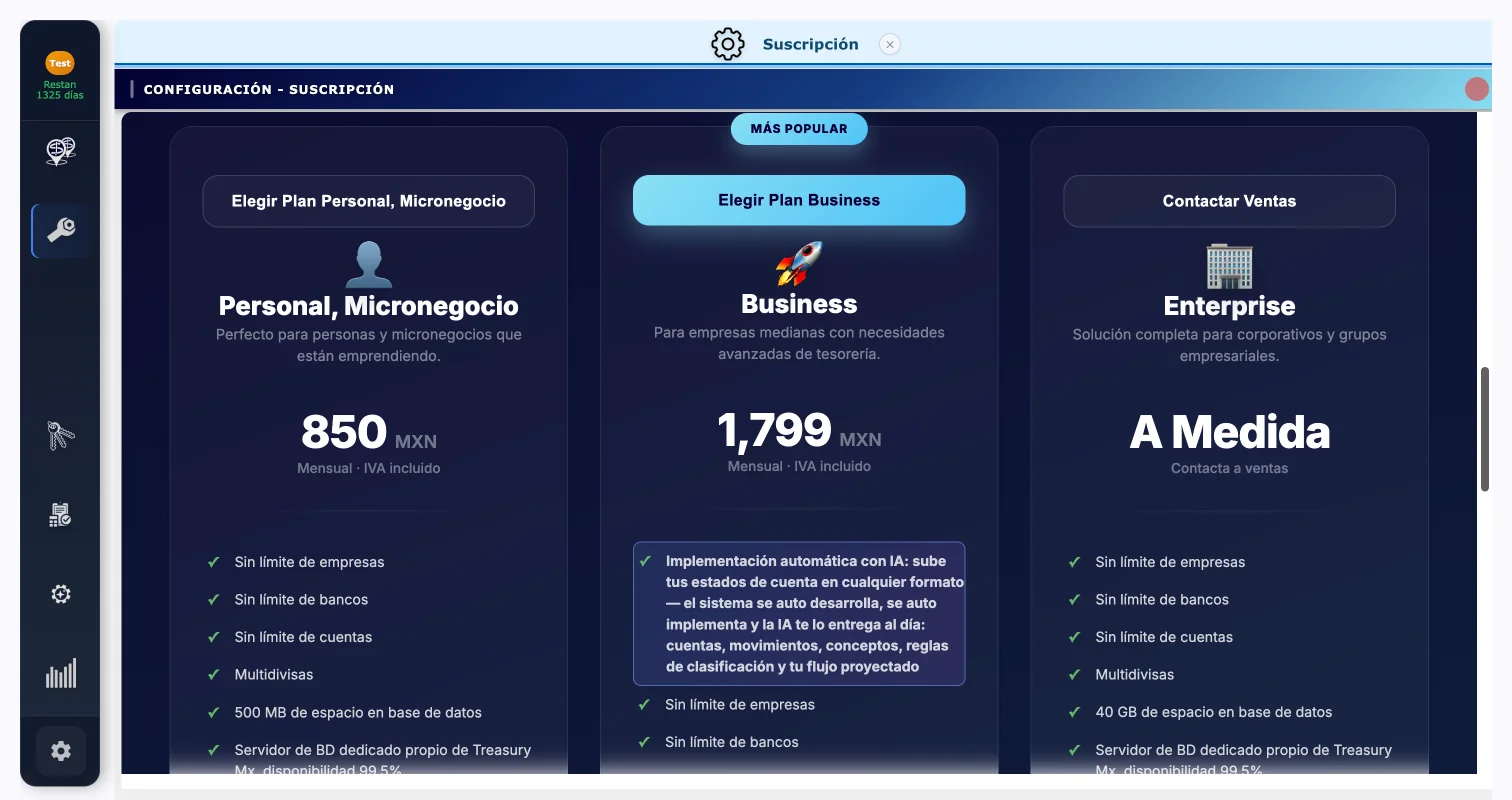Click 'Sin límite de bancos' in Business plan

coord(732,742)
